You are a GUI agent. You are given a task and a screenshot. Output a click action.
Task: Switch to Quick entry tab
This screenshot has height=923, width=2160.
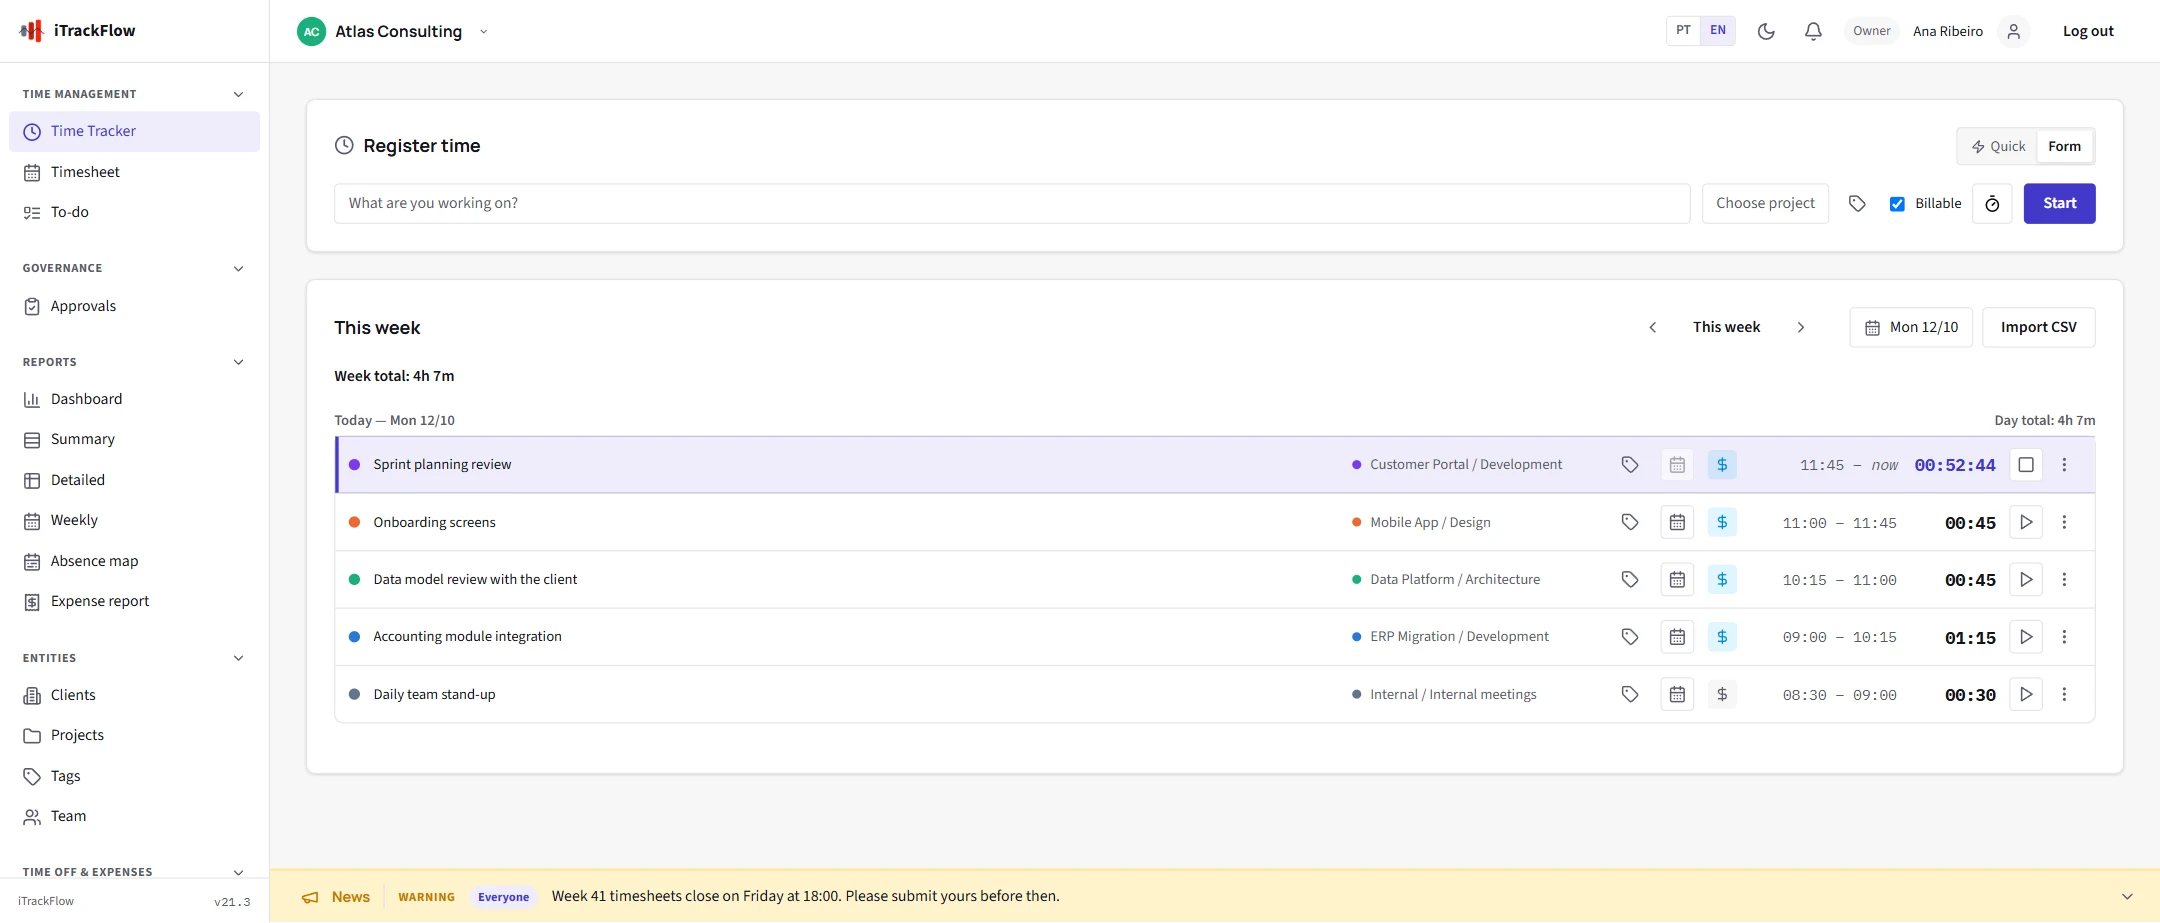coord(1998,146)
